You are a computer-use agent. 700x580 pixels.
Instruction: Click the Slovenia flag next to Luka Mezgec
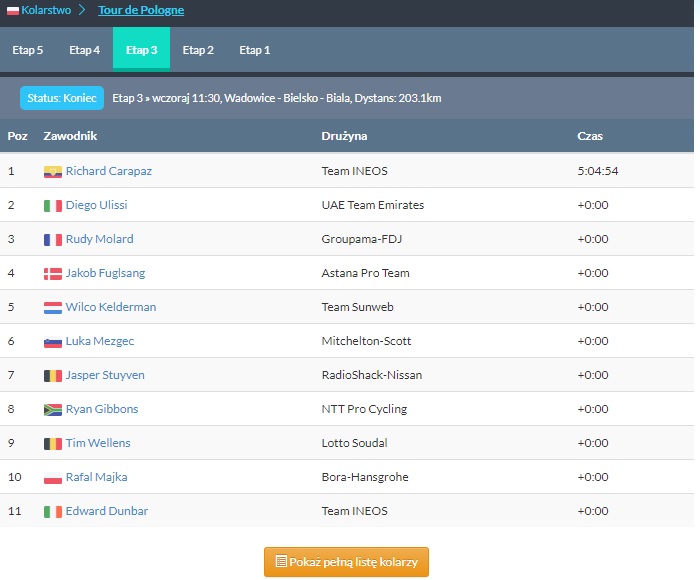pos(53,342)
